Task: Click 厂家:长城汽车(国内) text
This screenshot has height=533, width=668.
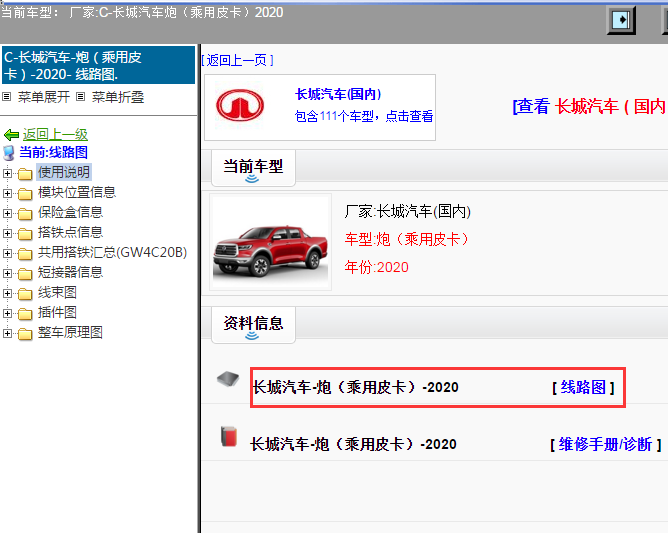Action: pos(408,211)
